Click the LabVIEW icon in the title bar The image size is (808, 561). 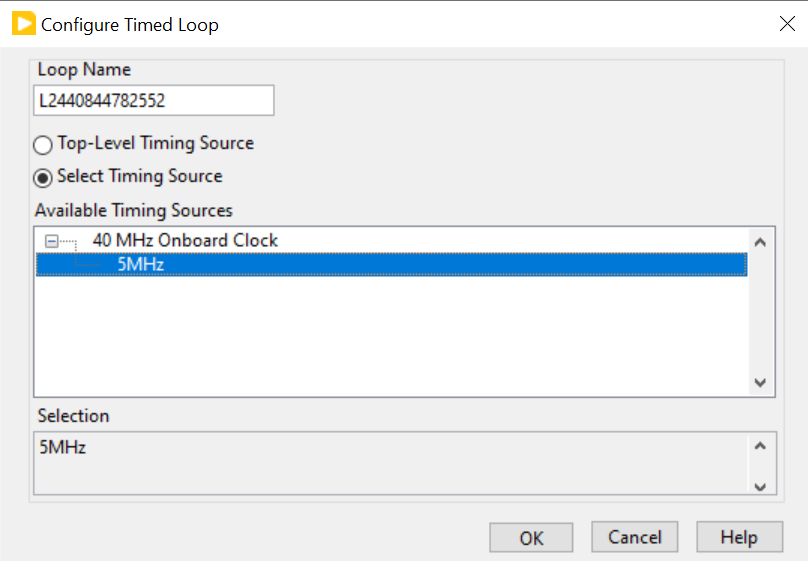click(23, 24)
